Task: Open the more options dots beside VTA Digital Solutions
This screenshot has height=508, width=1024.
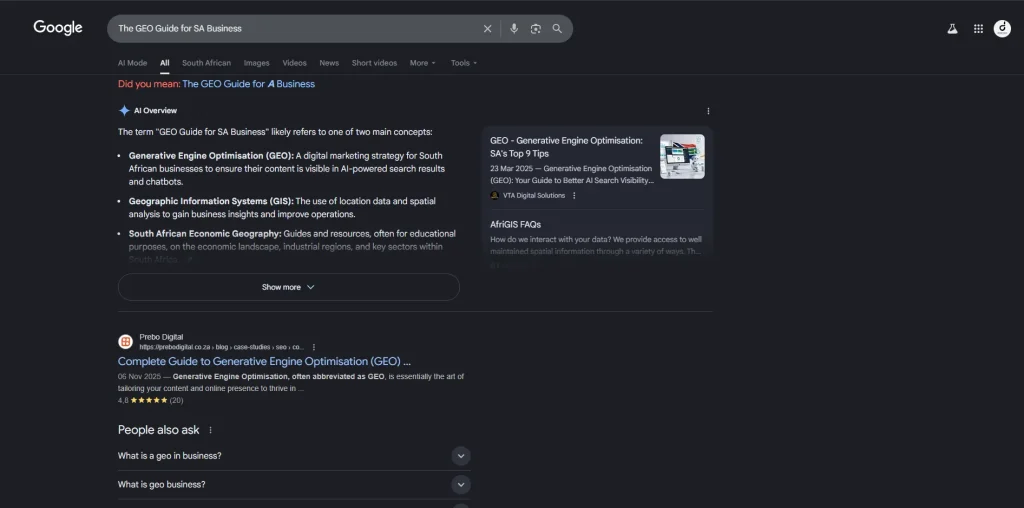Action: (x=574, y=195)
